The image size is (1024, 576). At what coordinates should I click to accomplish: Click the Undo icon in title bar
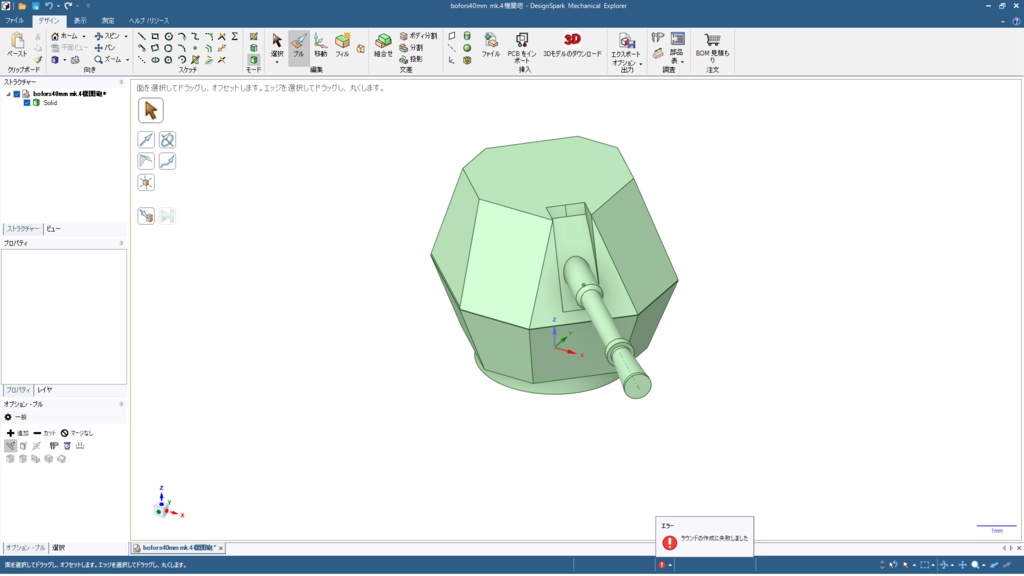[49, 6]
